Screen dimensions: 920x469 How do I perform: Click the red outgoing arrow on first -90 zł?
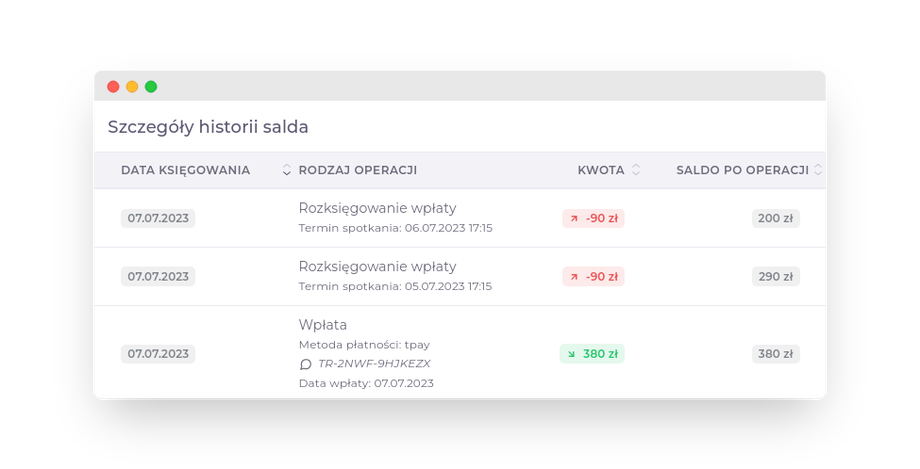tap(574, 218)
